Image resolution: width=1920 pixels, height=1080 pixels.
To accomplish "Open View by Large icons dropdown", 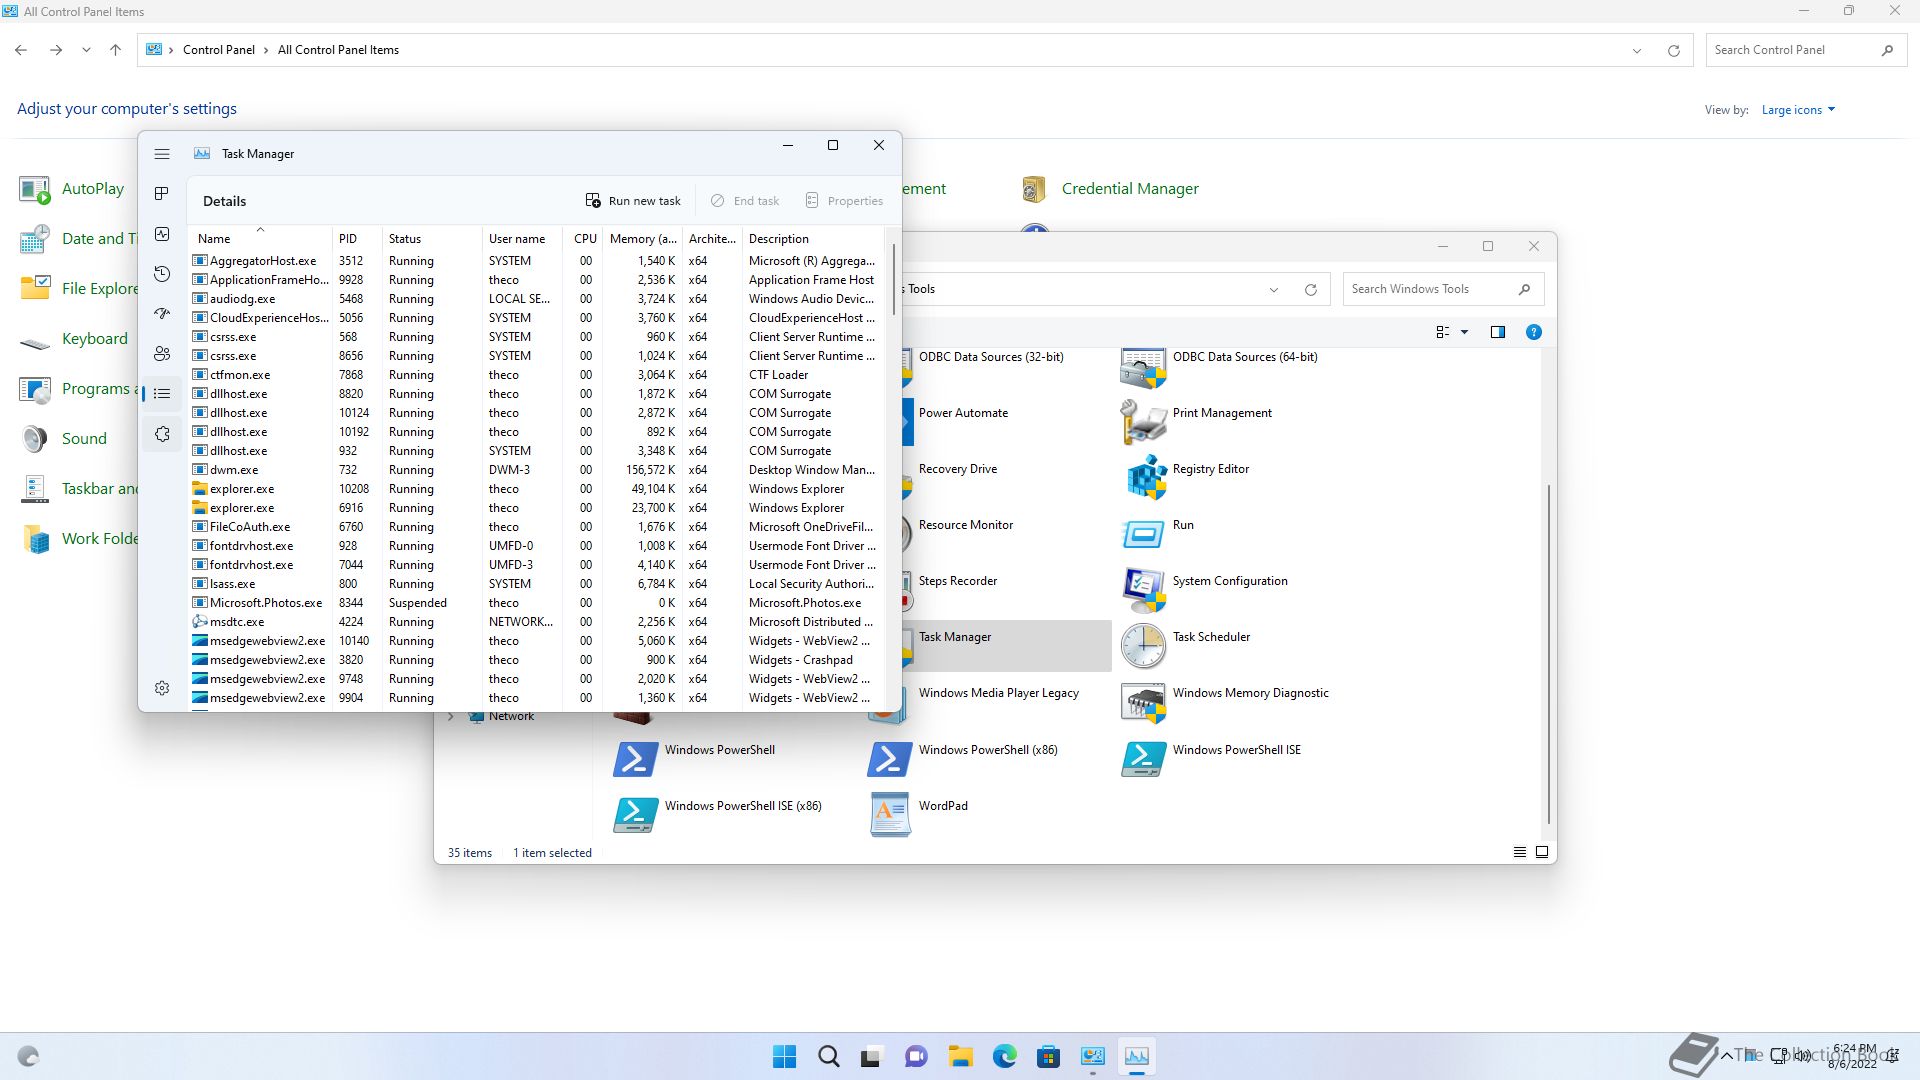I will coord(1798,110).
